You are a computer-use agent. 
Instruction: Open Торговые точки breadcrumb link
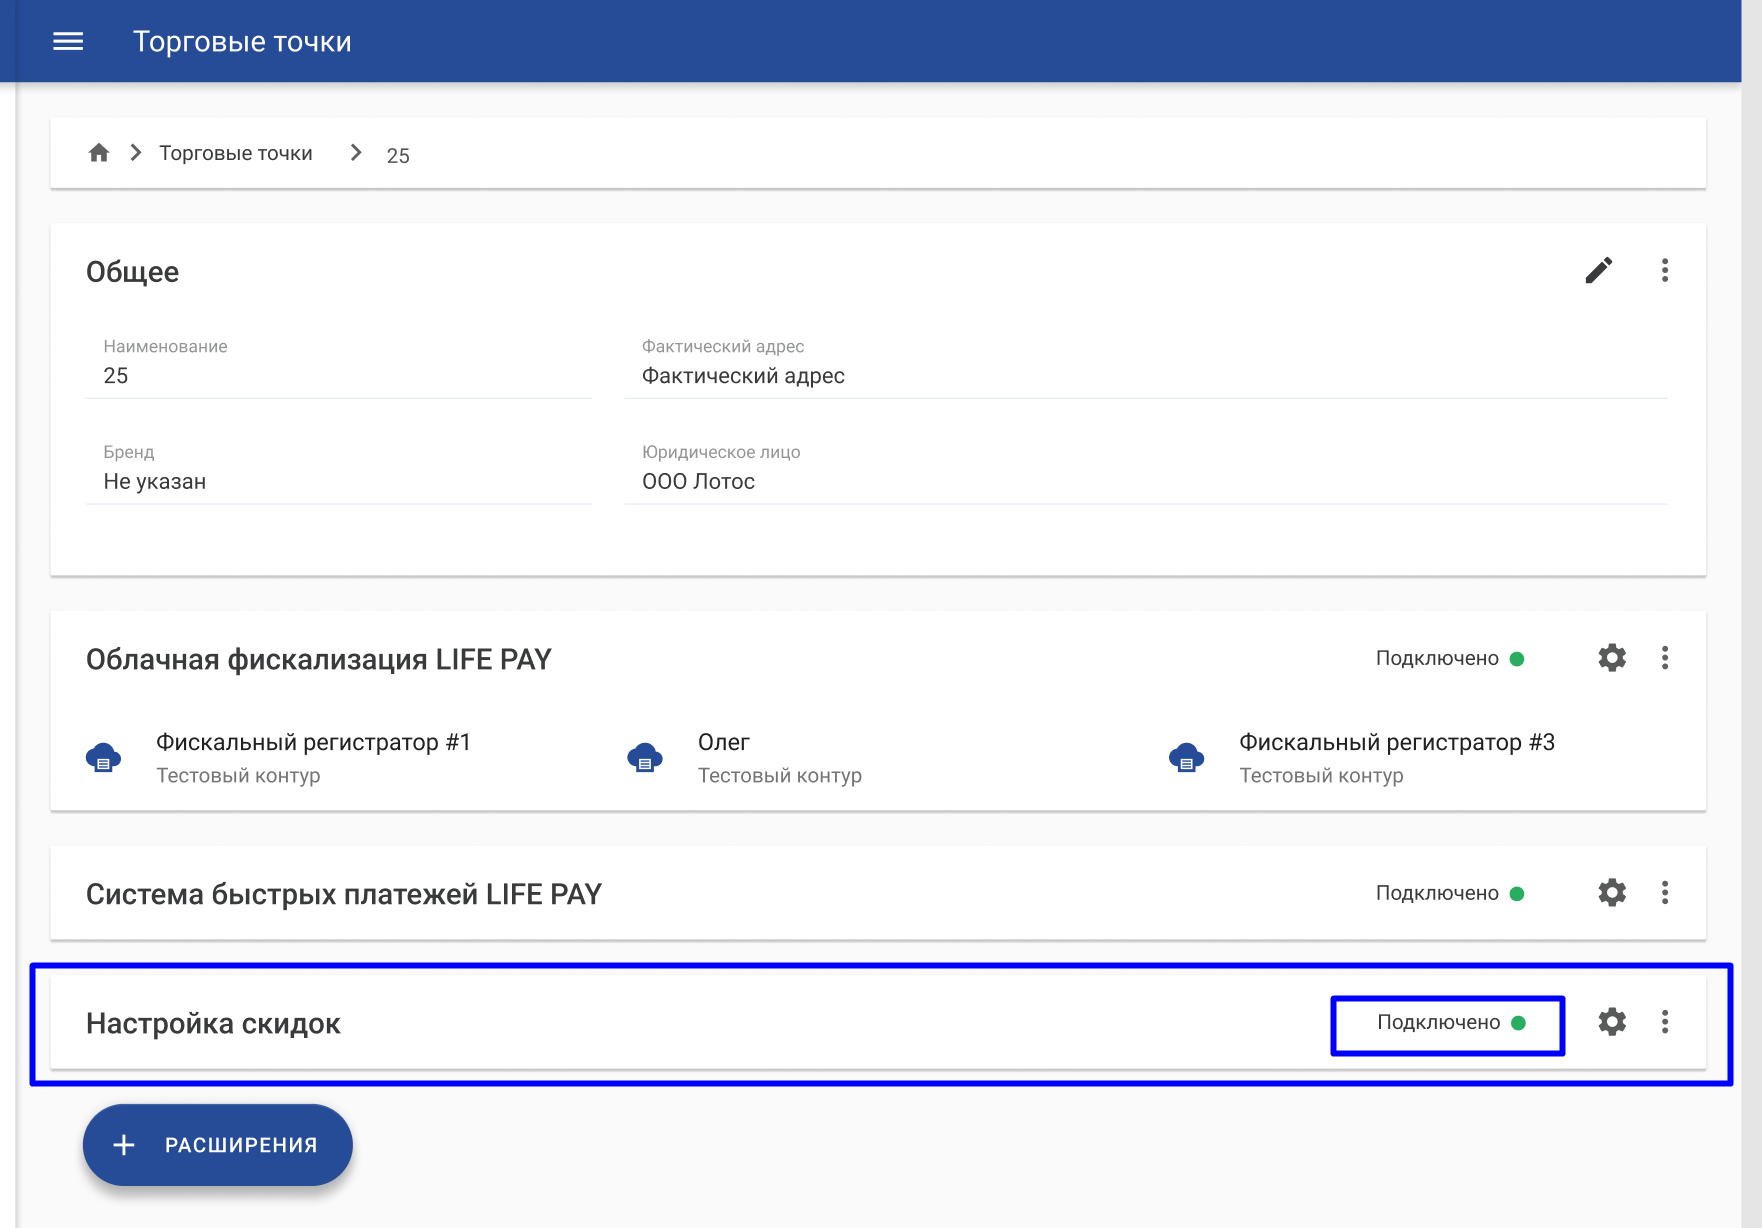pos(236,153)
